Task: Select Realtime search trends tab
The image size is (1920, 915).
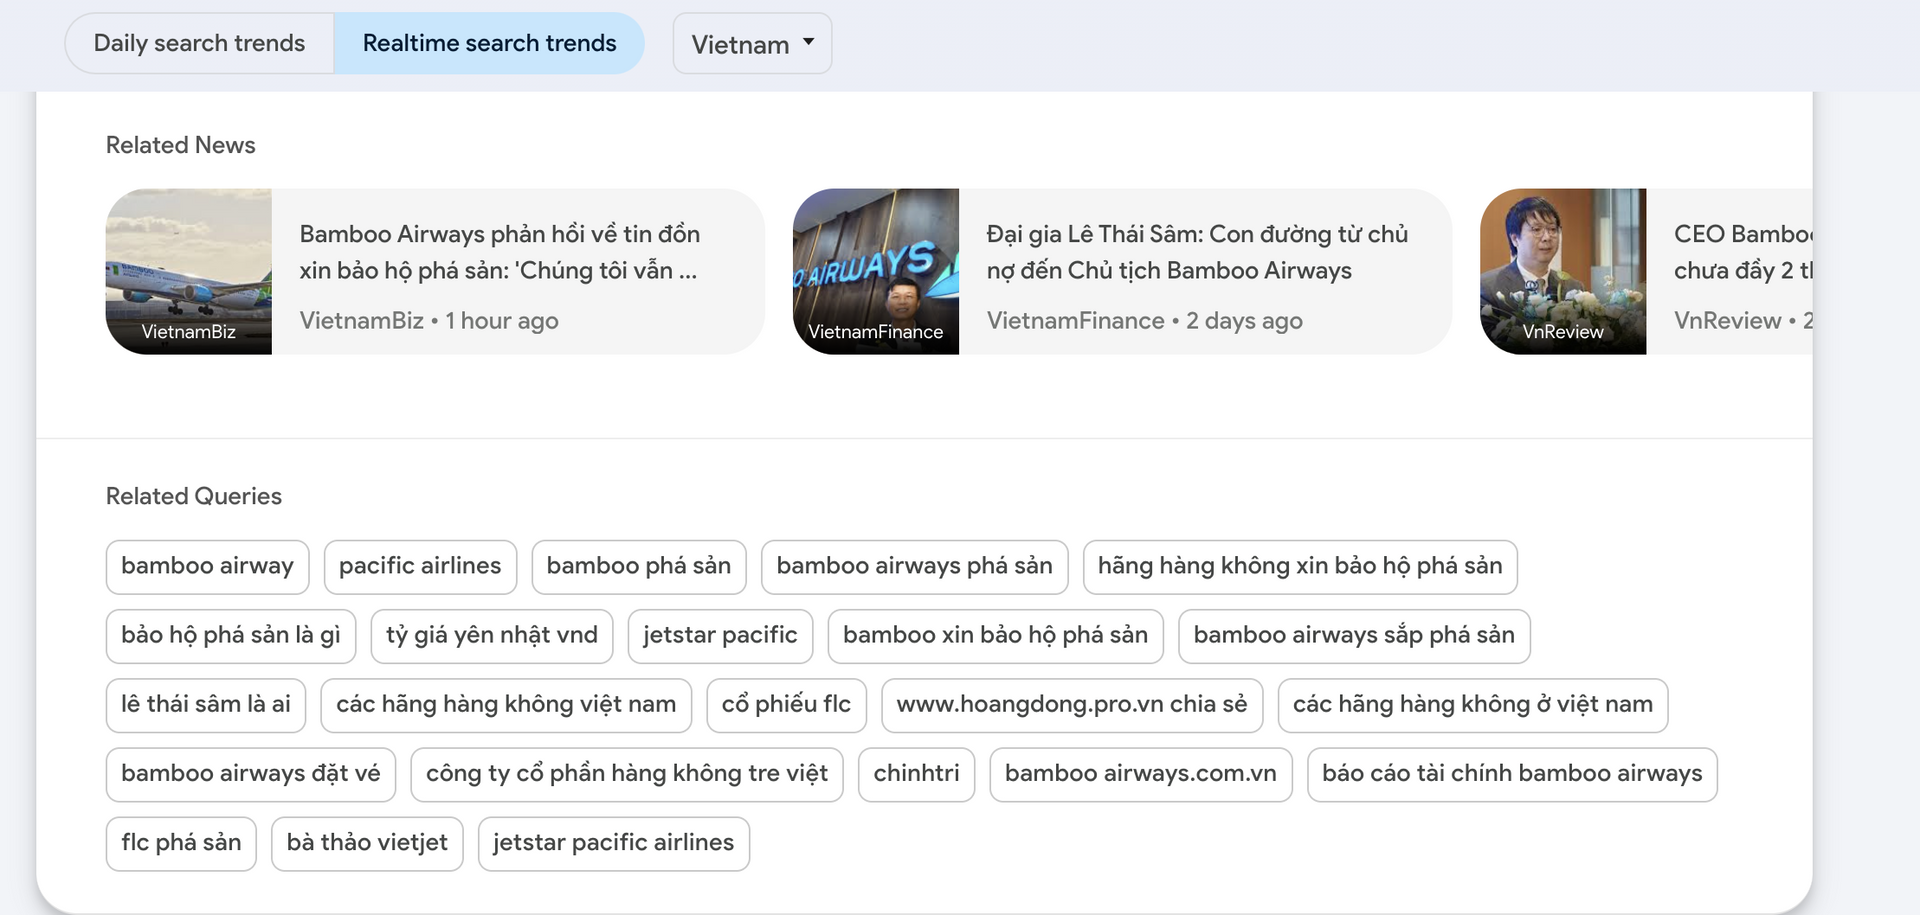Action: pyautogui.click(x=489, y=43)
